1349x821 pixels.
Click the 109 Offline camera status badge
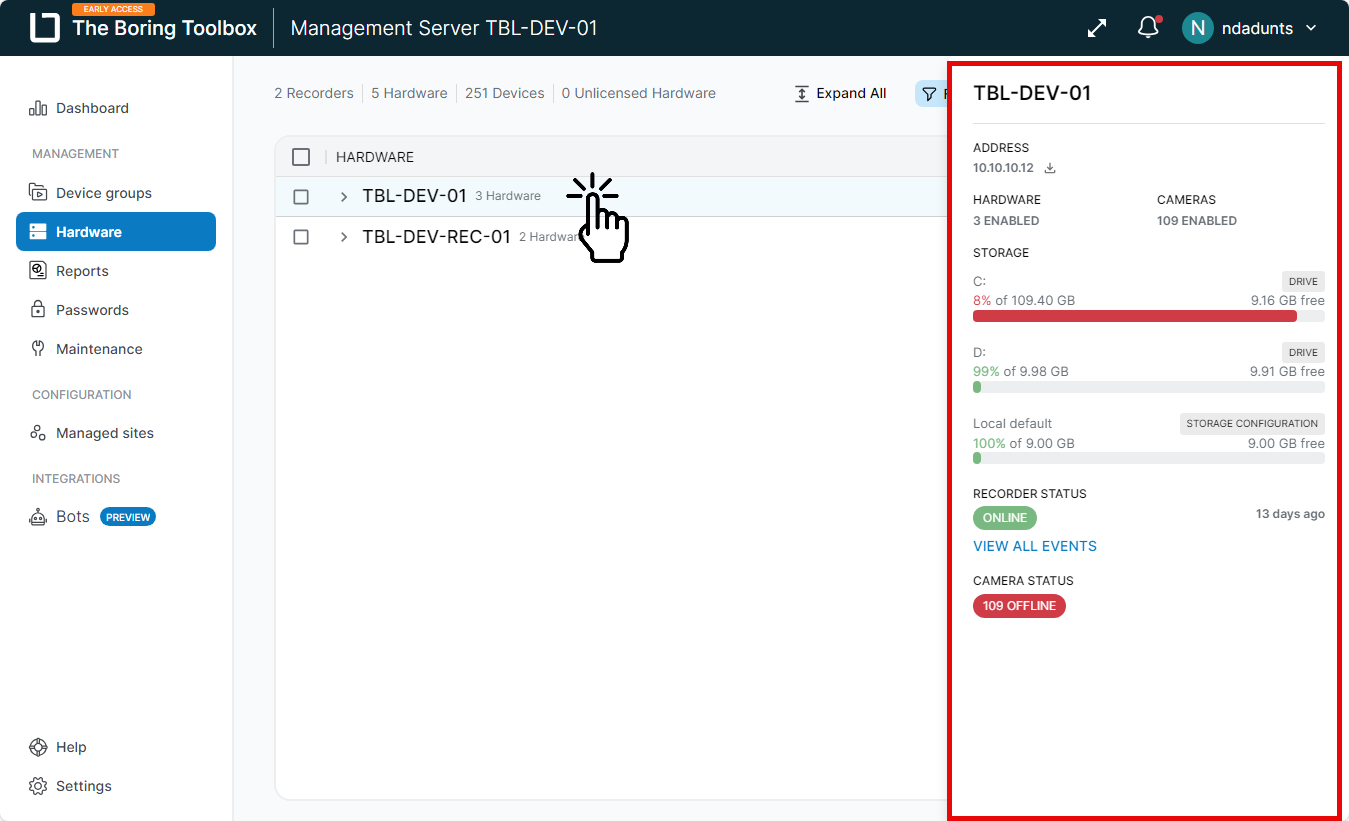pyautogui.click(x=1019, y=606)
